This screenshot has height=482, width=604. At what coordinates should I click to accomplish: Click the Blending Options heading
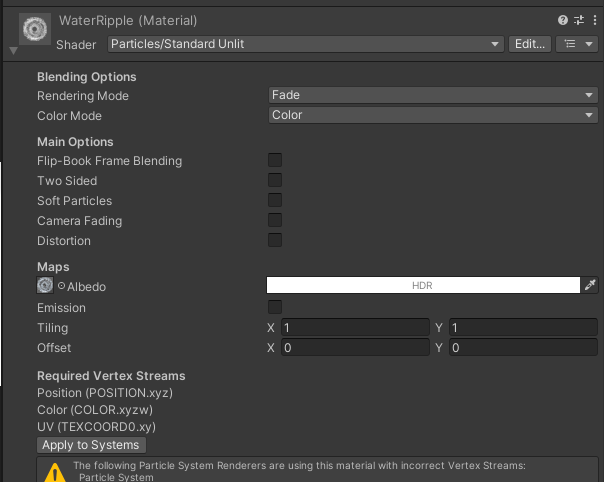point(87,77)
